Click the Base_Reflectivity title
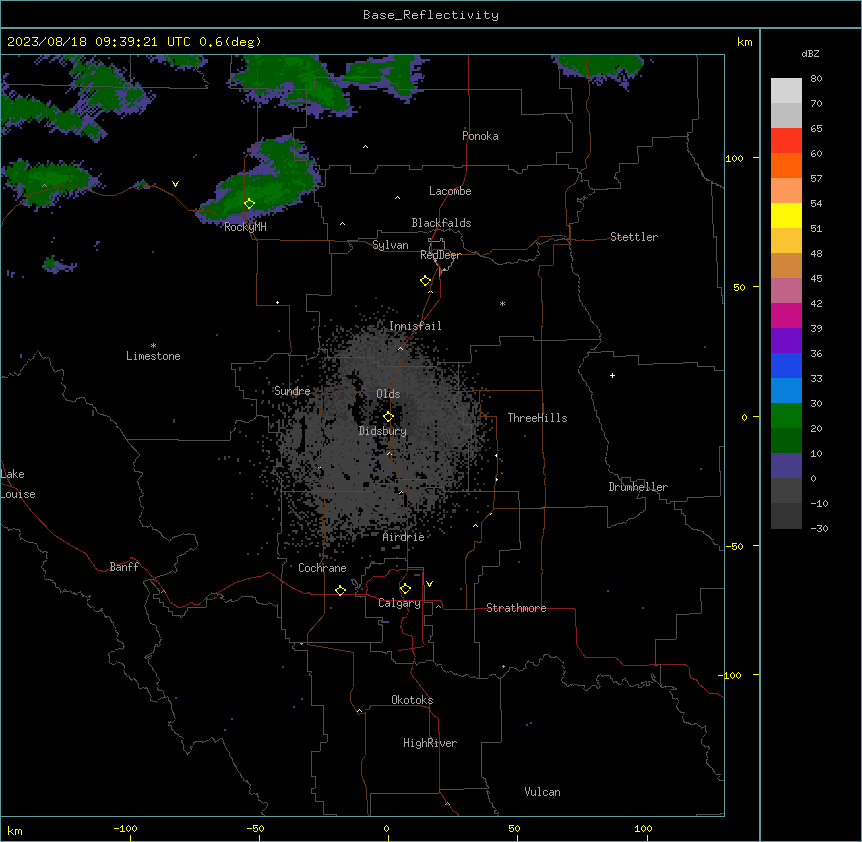862x842 pixels. coord(431,15)
